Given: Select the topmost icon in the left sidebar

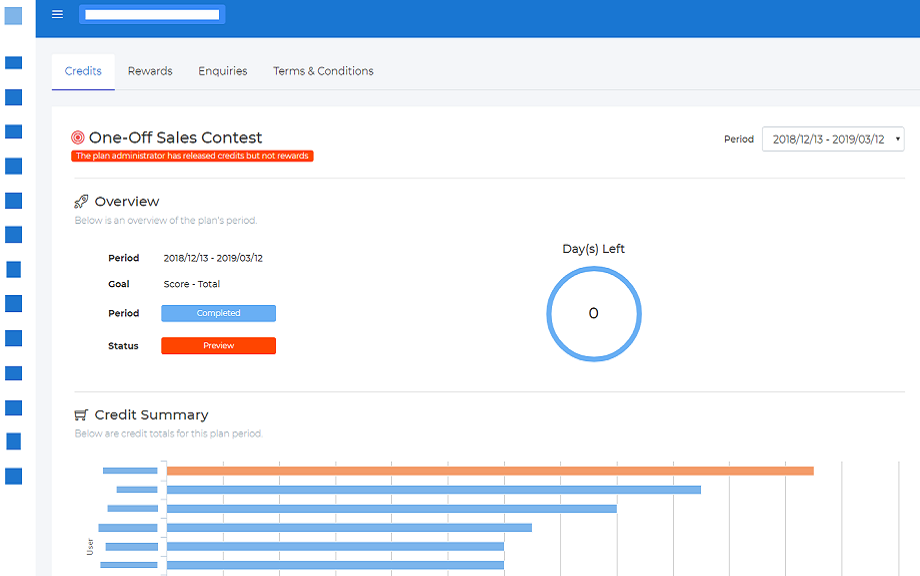Looking at the screenshot, I should tap(13, 14).
